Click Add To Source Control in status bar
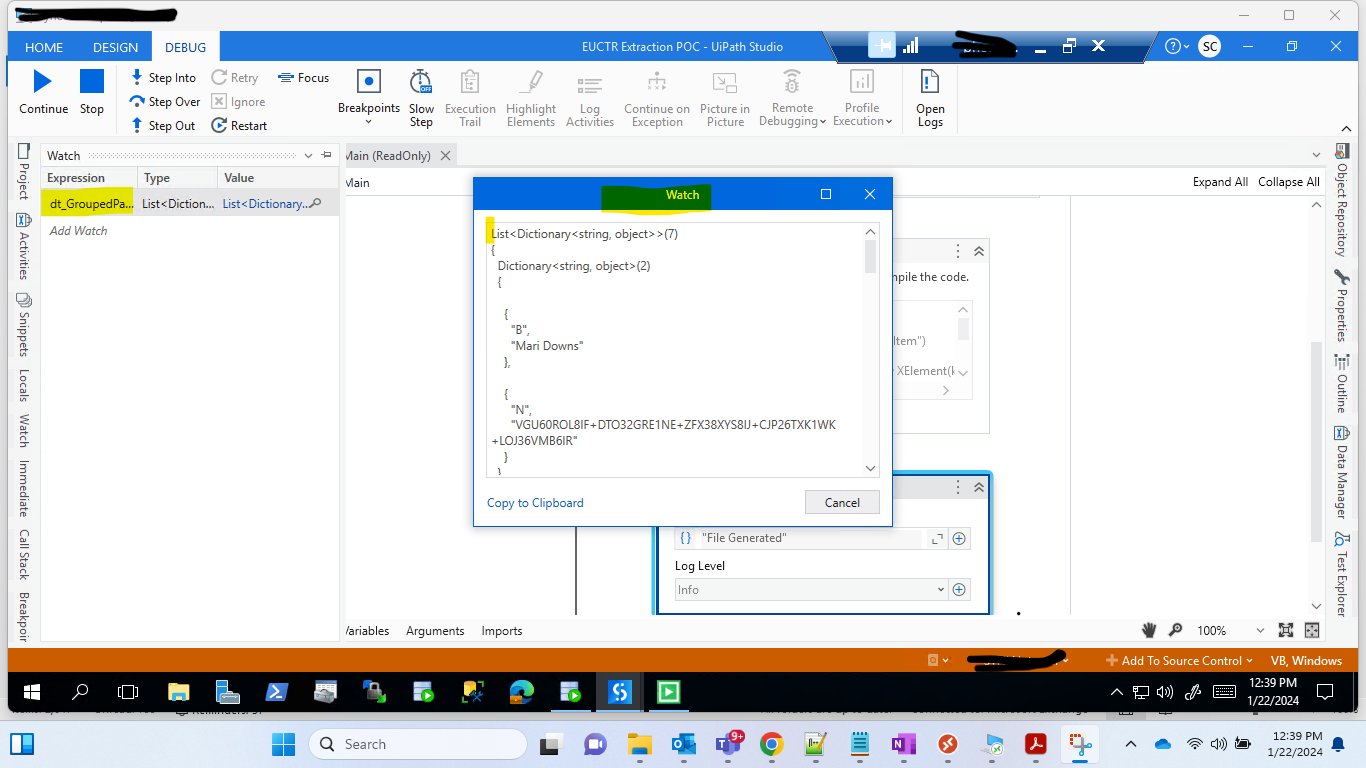1366x768 pixels. (x=1179, y=660)
